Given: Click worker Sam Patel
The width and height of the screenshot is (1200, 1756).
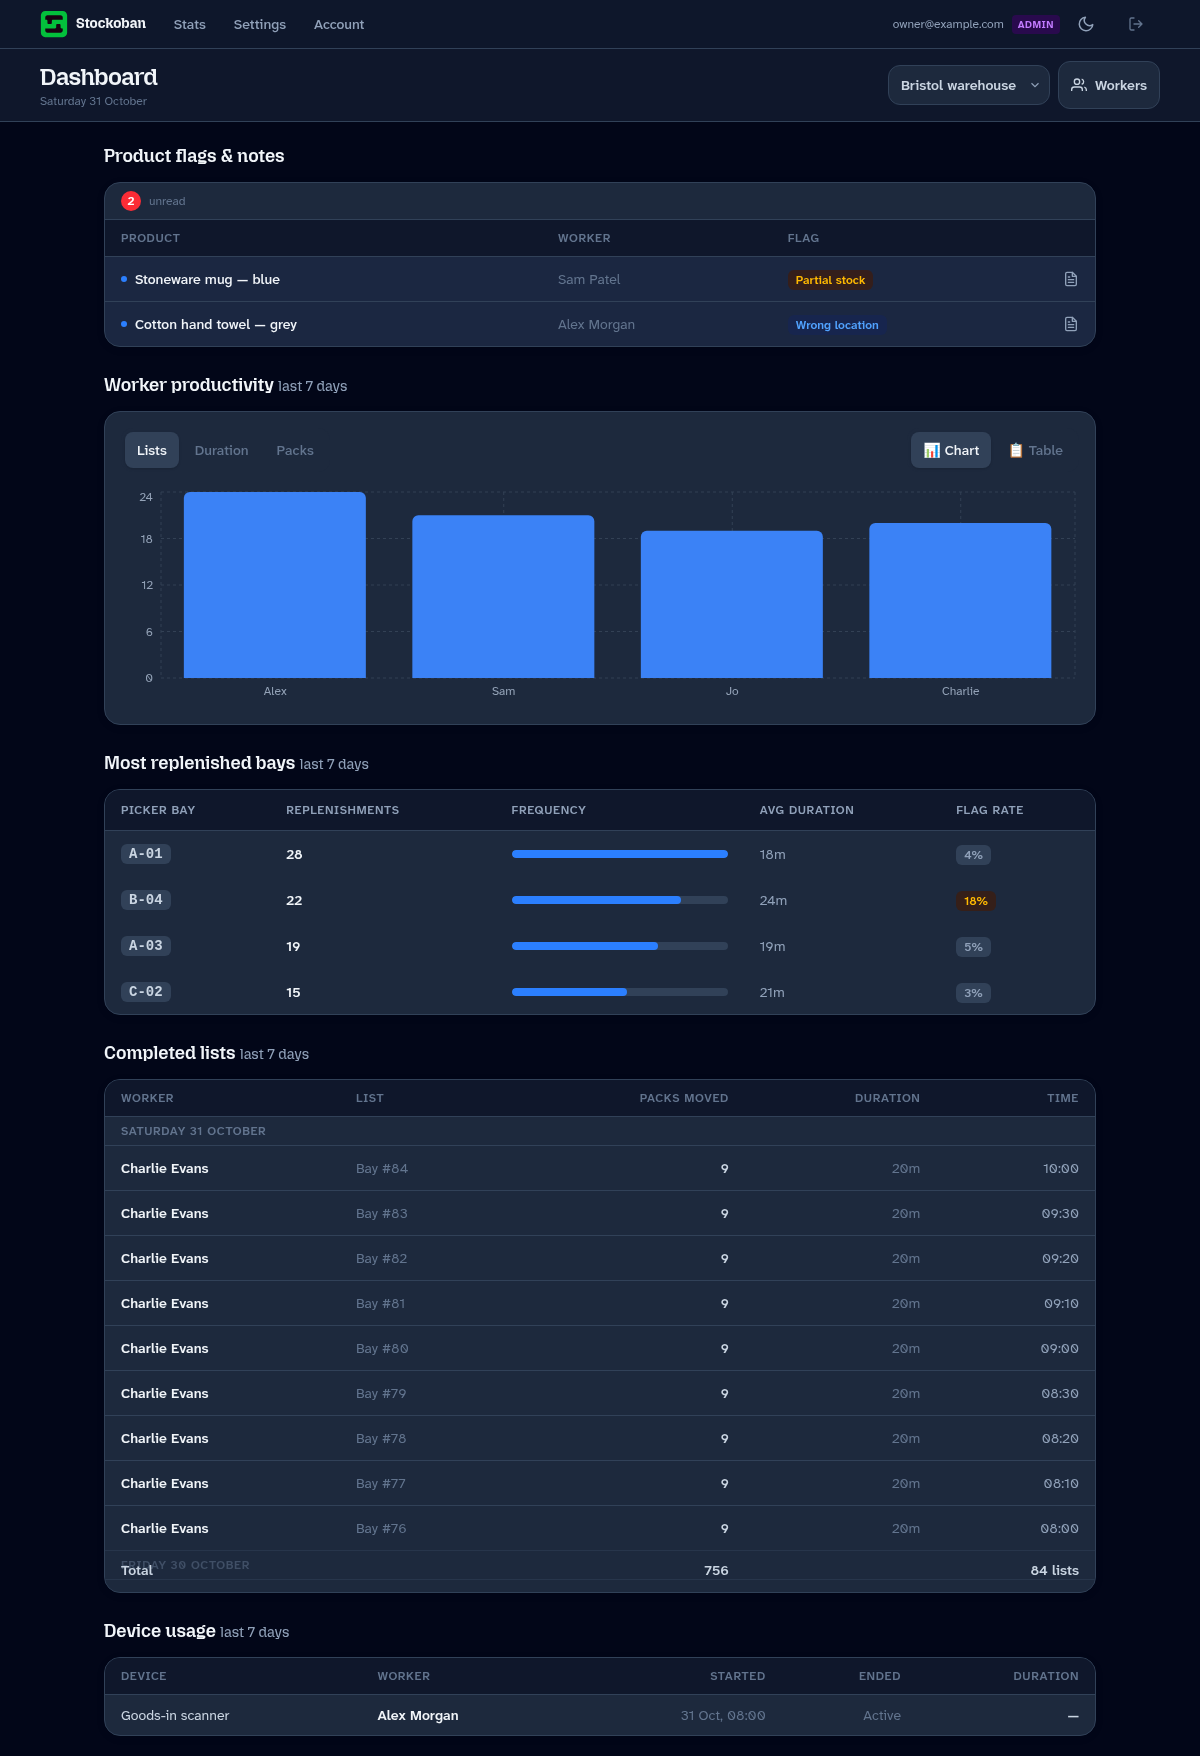Looking at the screenshot, I should [x=589, y=279].
